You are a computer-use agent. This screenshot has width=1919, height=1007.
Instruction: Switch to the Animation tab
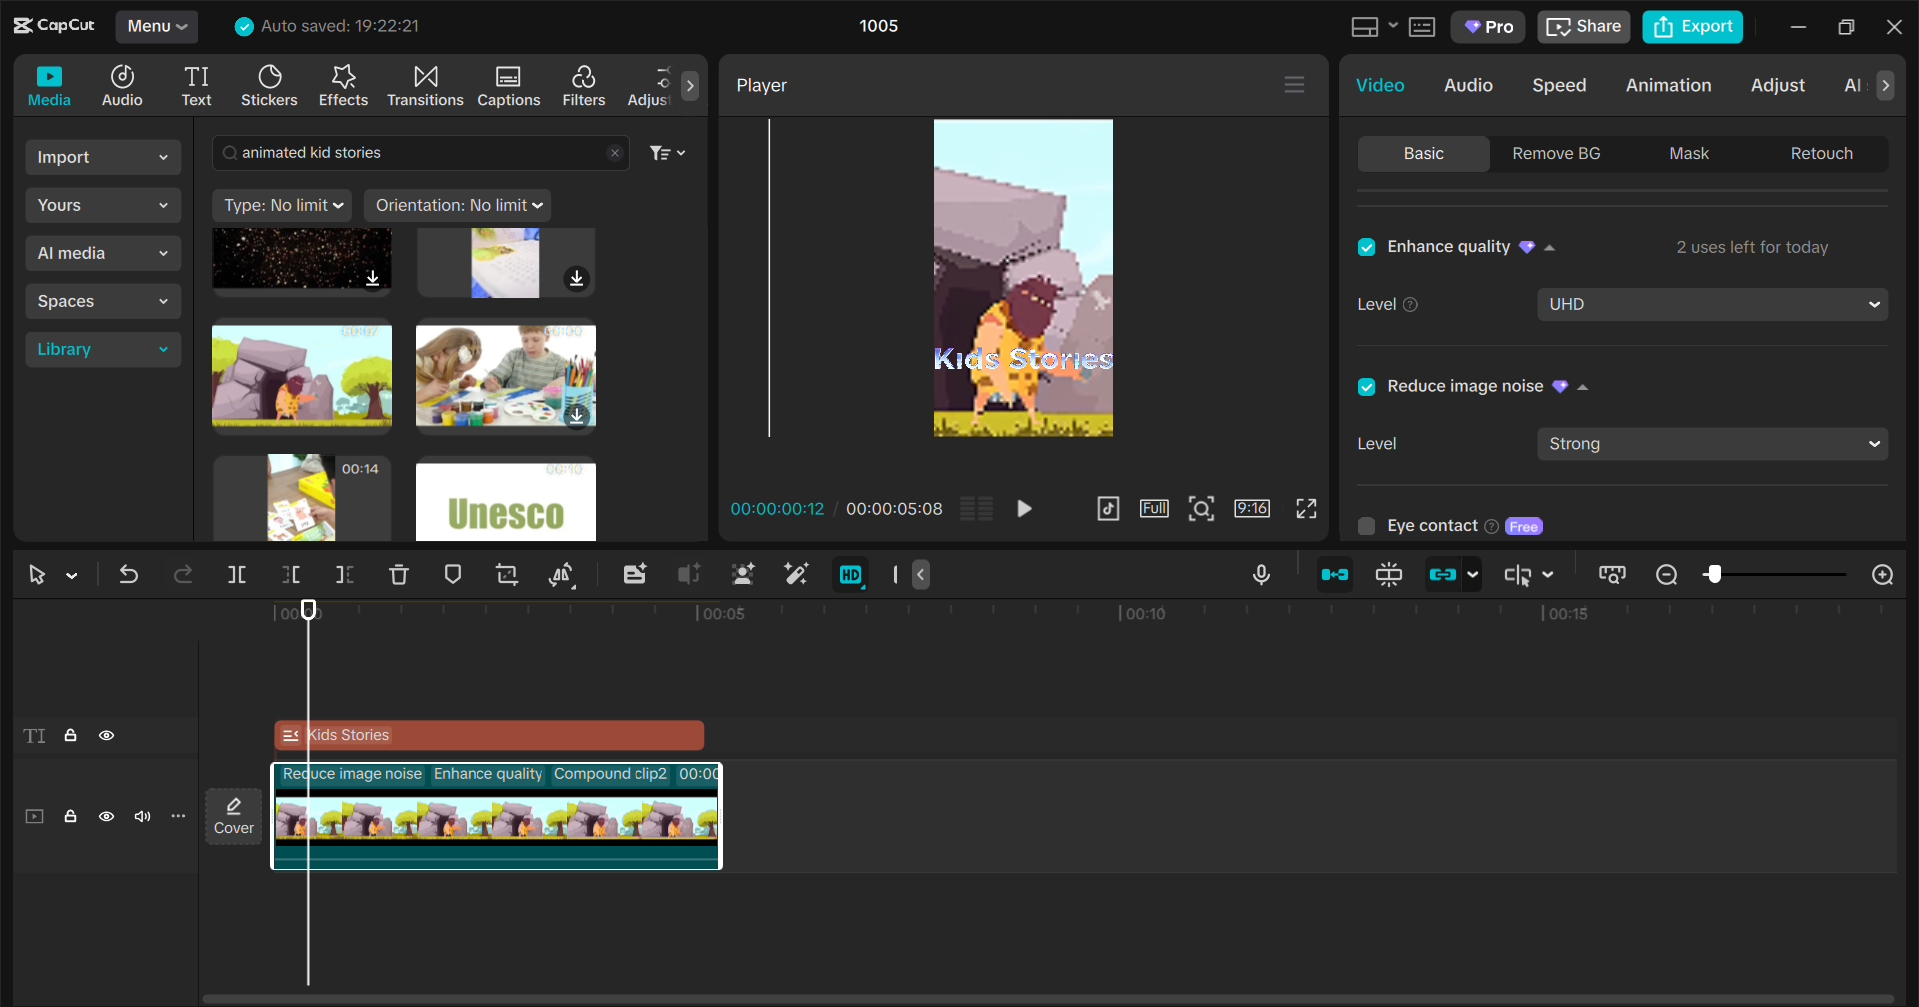pos(1668,85)
